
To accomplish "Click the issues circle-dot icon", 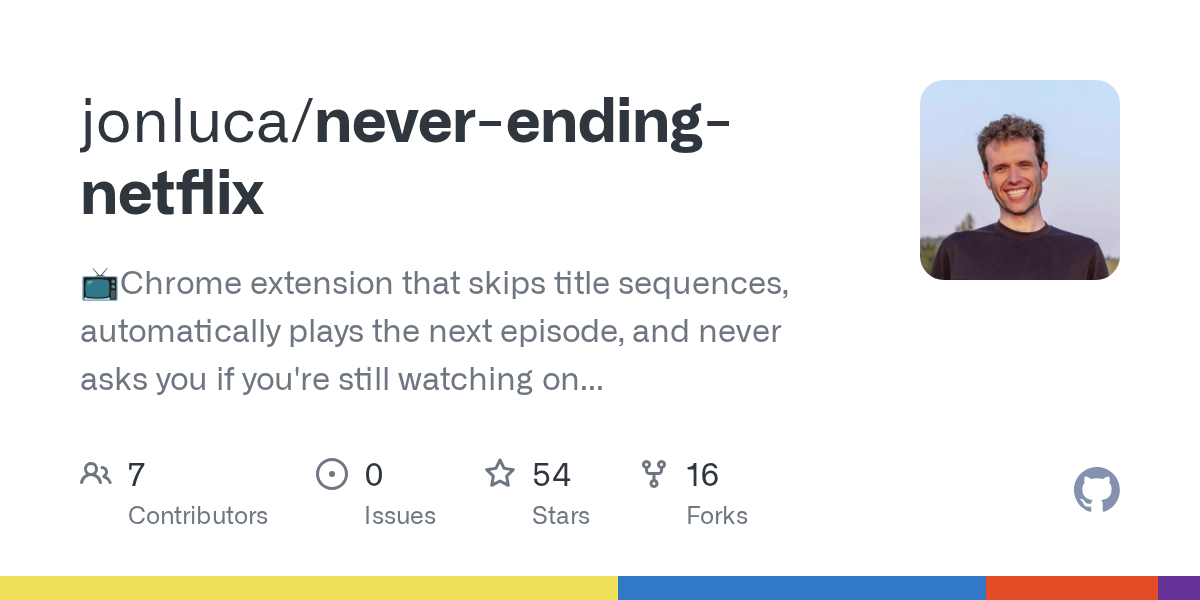I will click(331, 474).
